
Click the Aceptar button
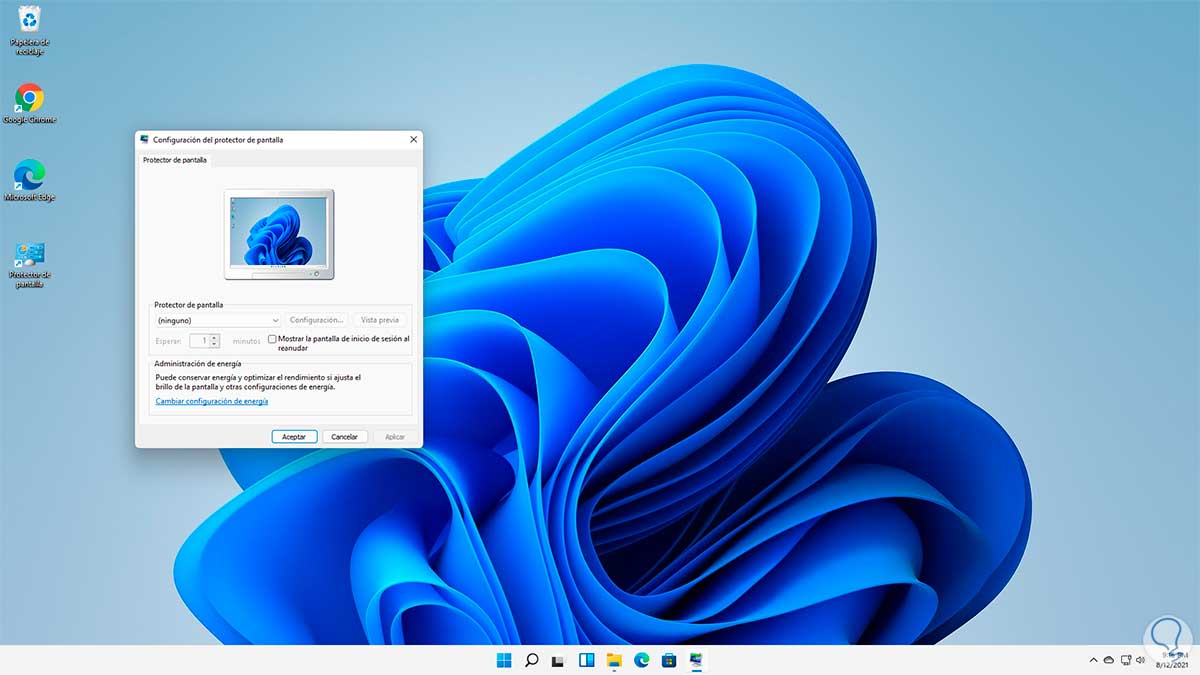pos(294,437)
